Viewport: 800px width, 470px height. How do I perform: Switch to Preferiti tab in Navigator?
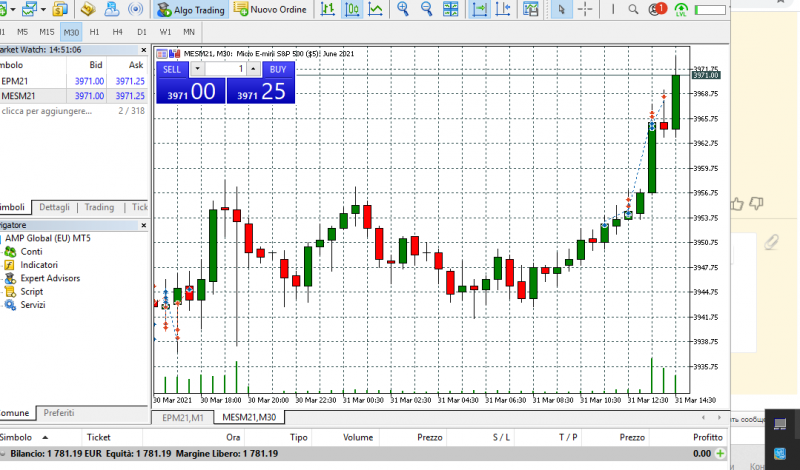pos(59,413)
